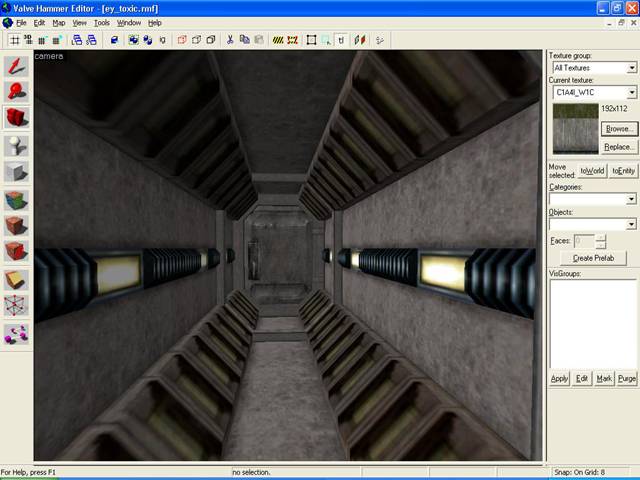Click the Cut scissors icon
640x480 pixels.
(x=230, y=40)
